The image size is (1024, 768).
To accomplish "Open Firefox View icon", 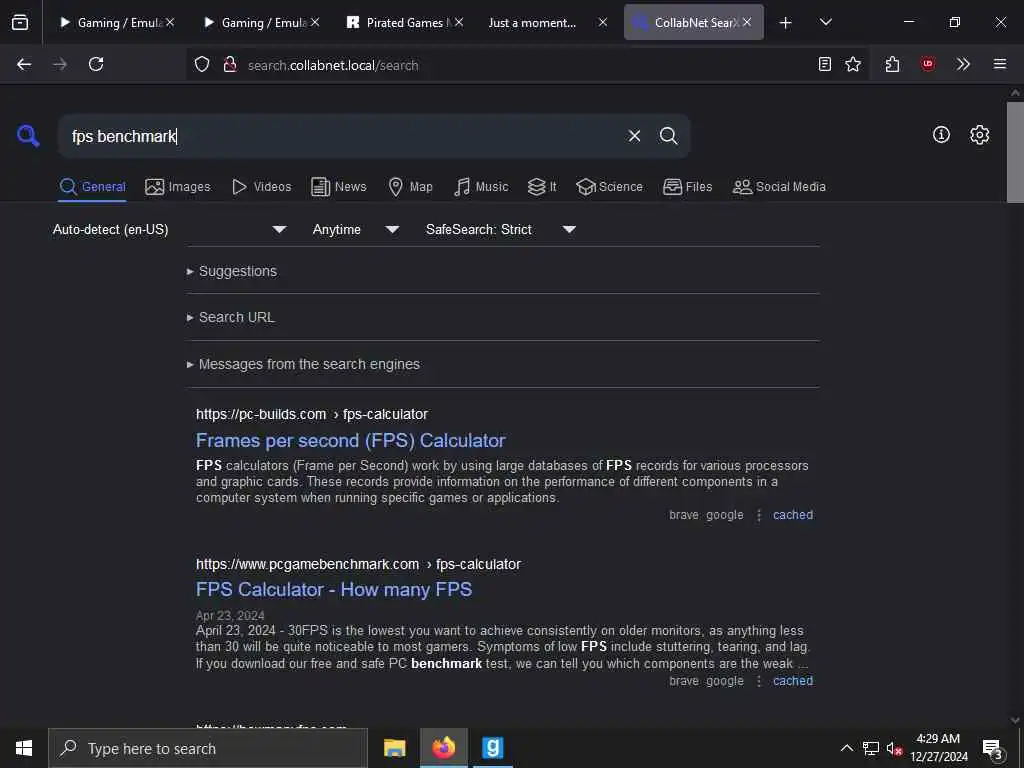I will click(x=20, y=22).
